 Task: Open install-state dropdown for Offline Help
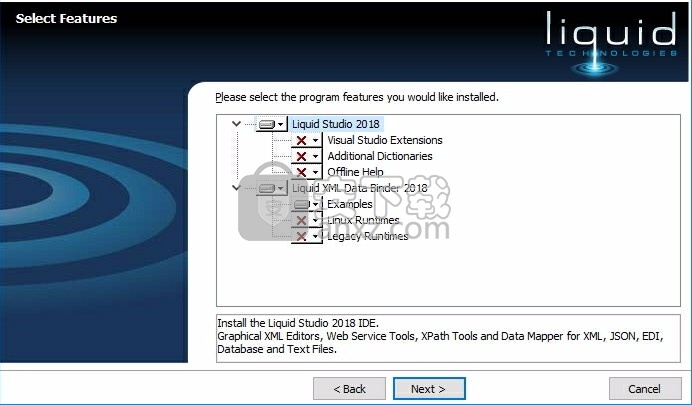[307, 172]
